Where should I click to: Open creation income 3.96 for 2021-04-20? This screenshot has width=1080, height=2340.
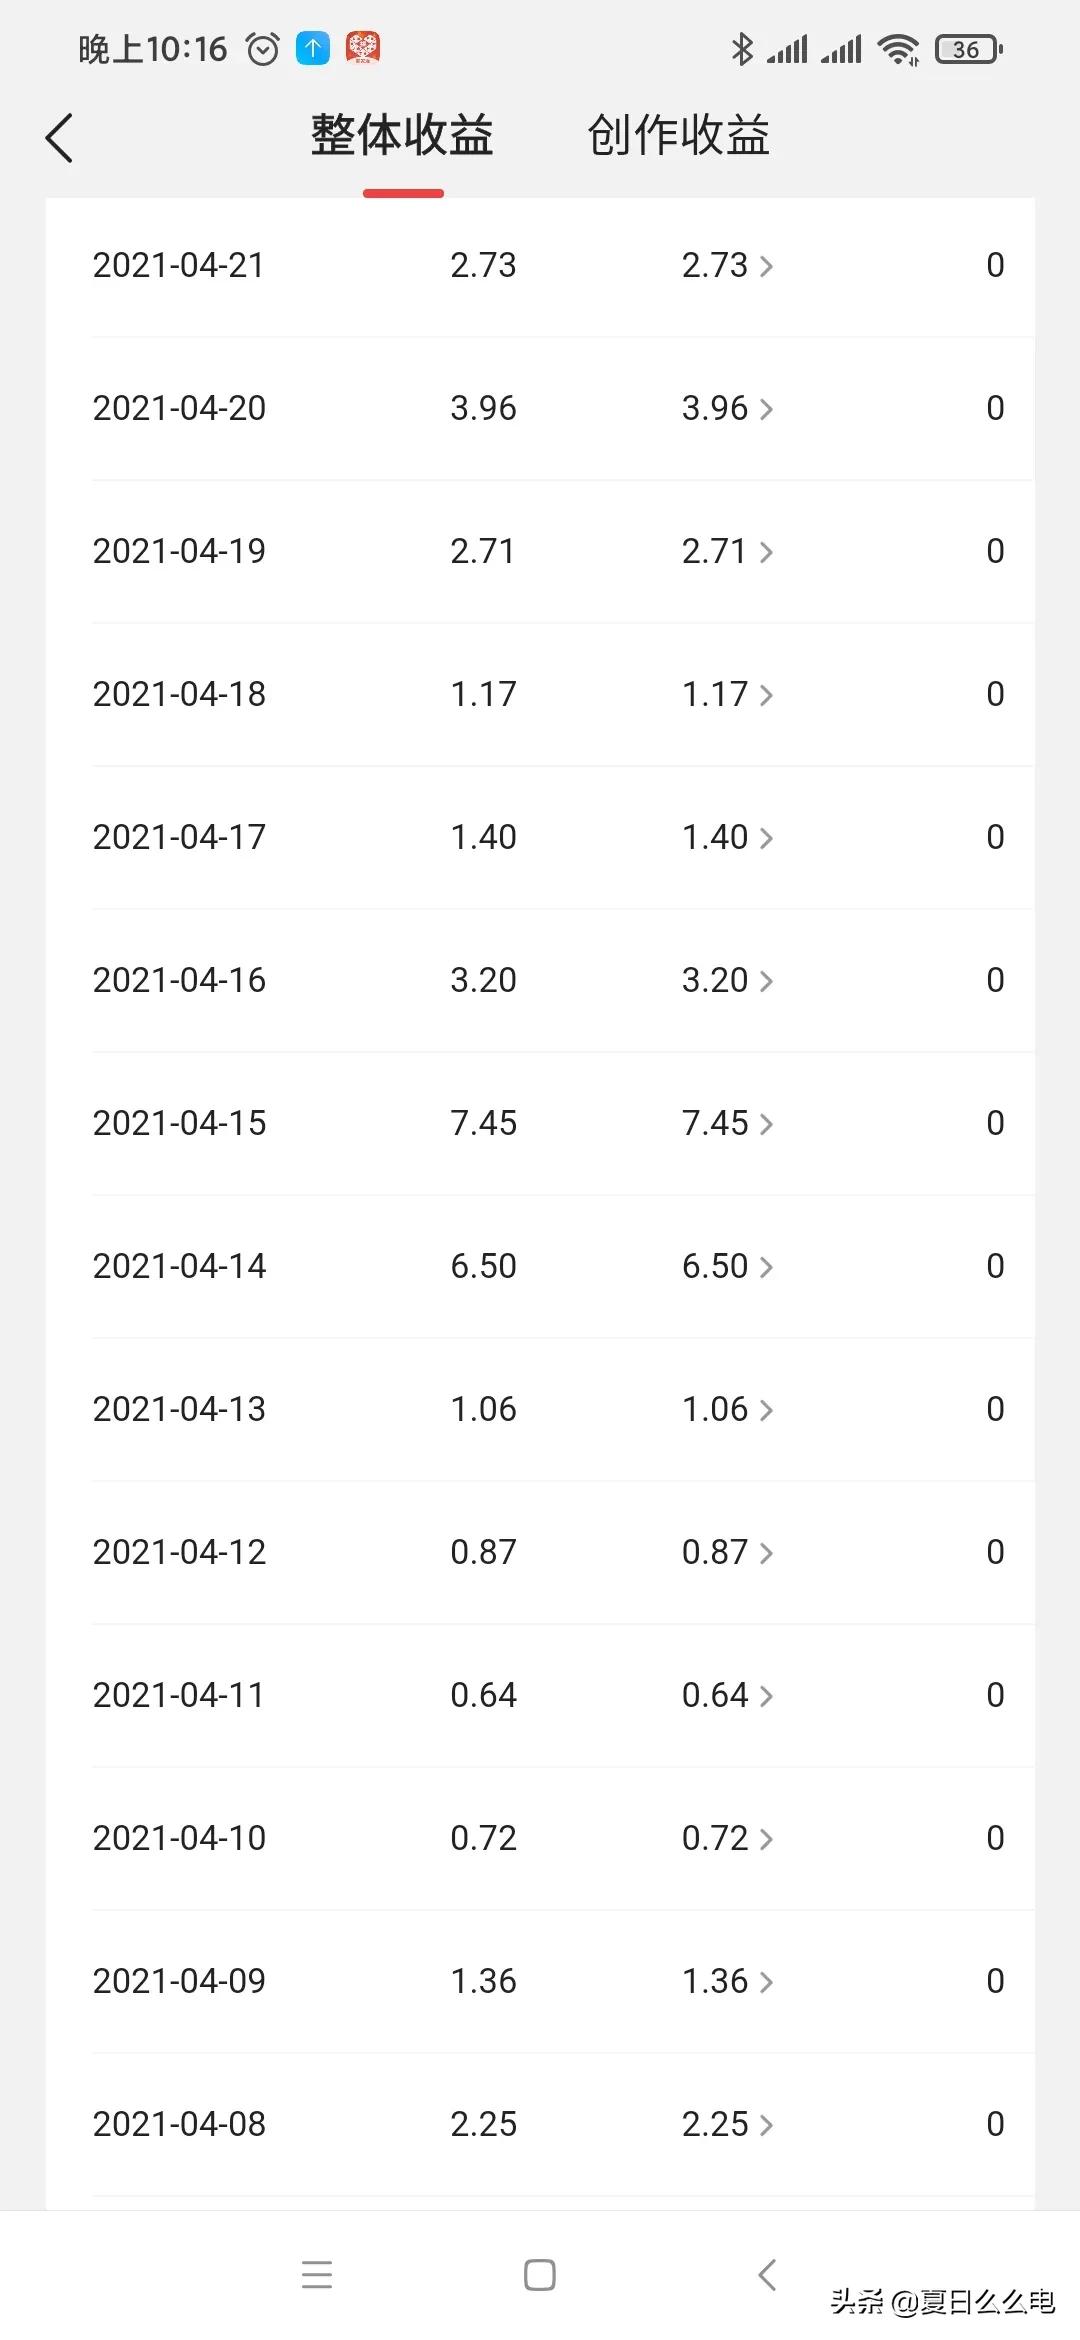click(727, 408)
